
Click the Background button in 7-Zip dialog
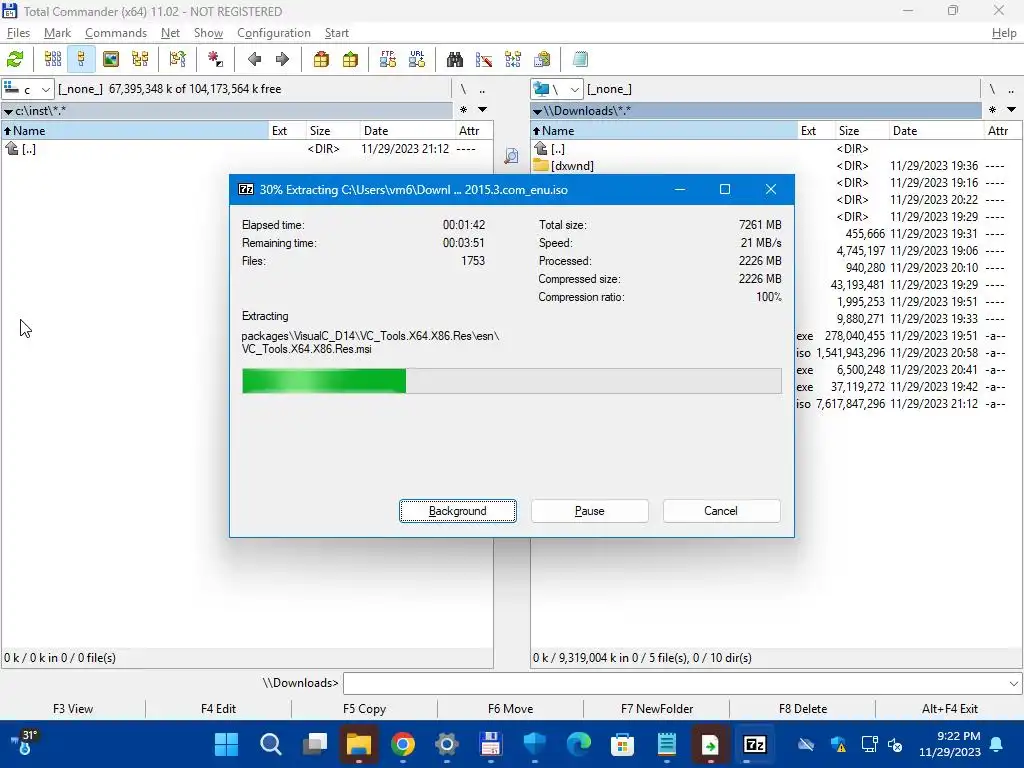(x=458, y=511)
